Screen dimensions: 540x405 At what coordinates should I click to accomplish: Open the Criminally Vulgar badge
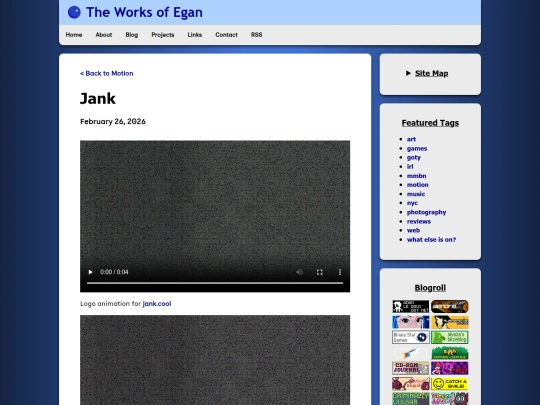[x=411, y=398]
